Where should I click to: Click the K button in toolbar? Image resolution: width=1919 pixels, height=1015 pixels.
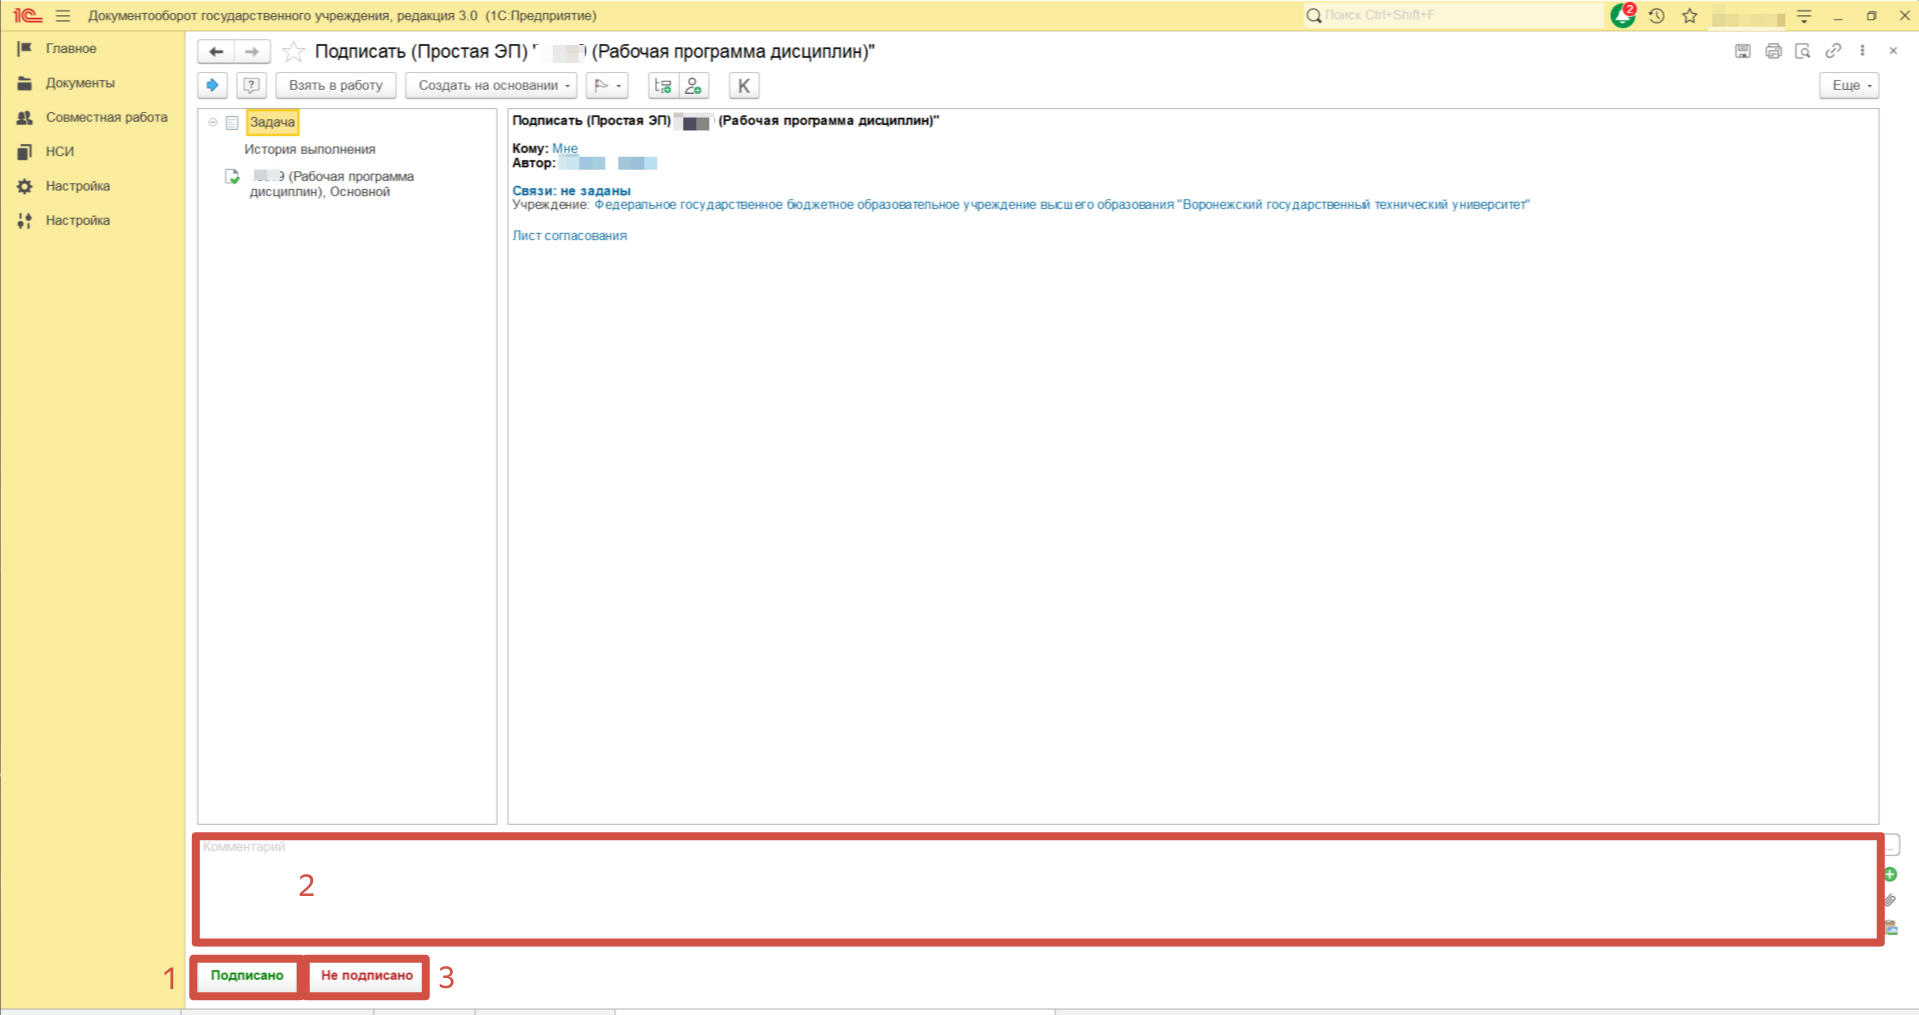(743, 86)
